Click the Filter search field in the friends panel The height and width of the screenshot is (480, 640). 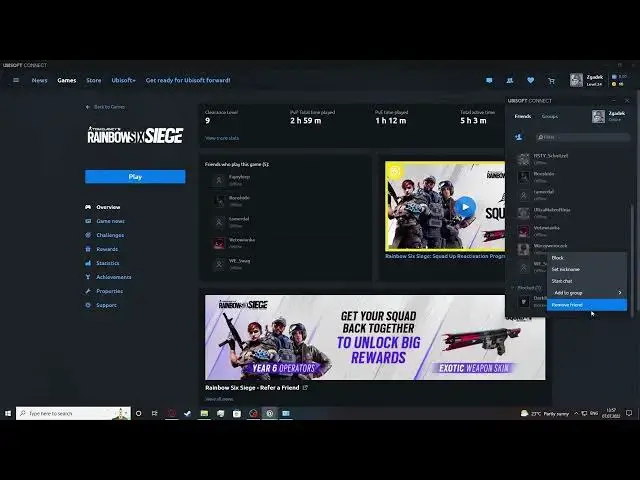(583, 137)
